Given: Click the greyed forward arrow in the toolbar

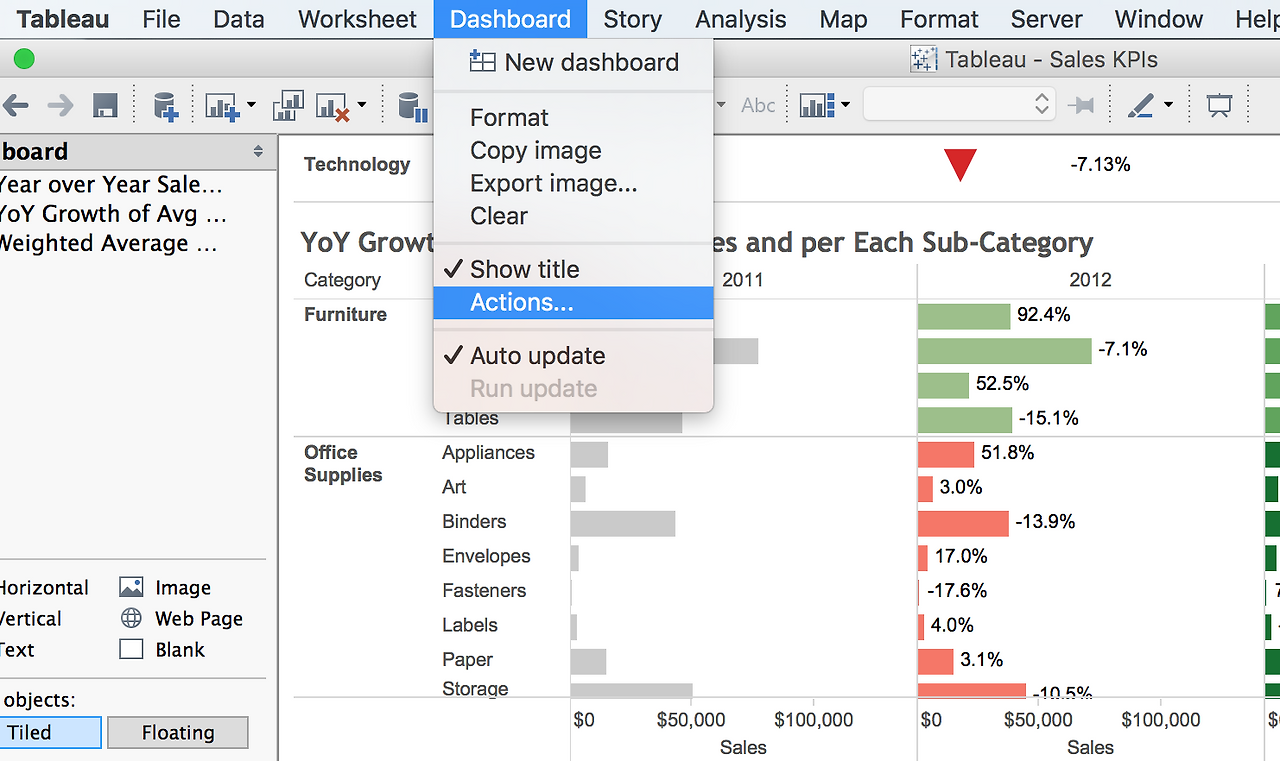Looking at the screenshot, I should (60, 105).
